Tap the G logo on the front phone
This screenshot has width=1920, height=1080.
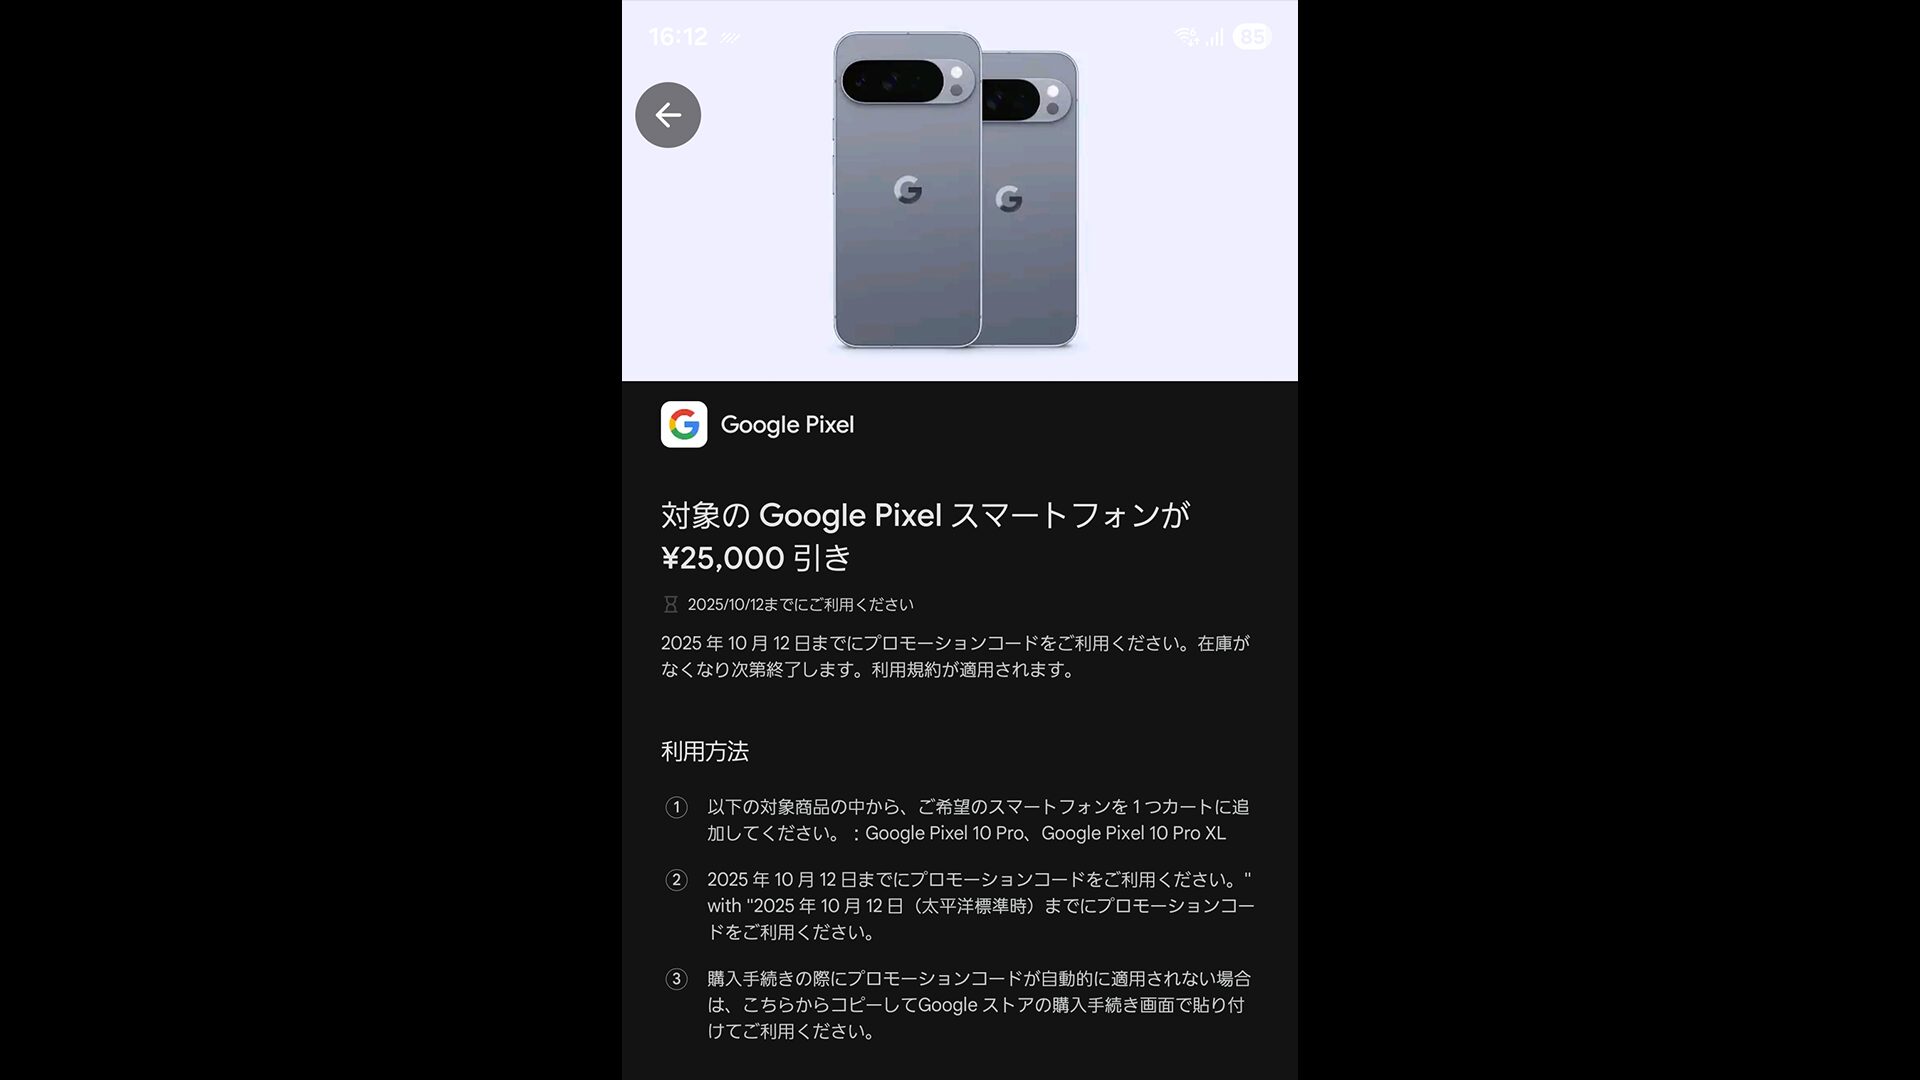point(908,189)
